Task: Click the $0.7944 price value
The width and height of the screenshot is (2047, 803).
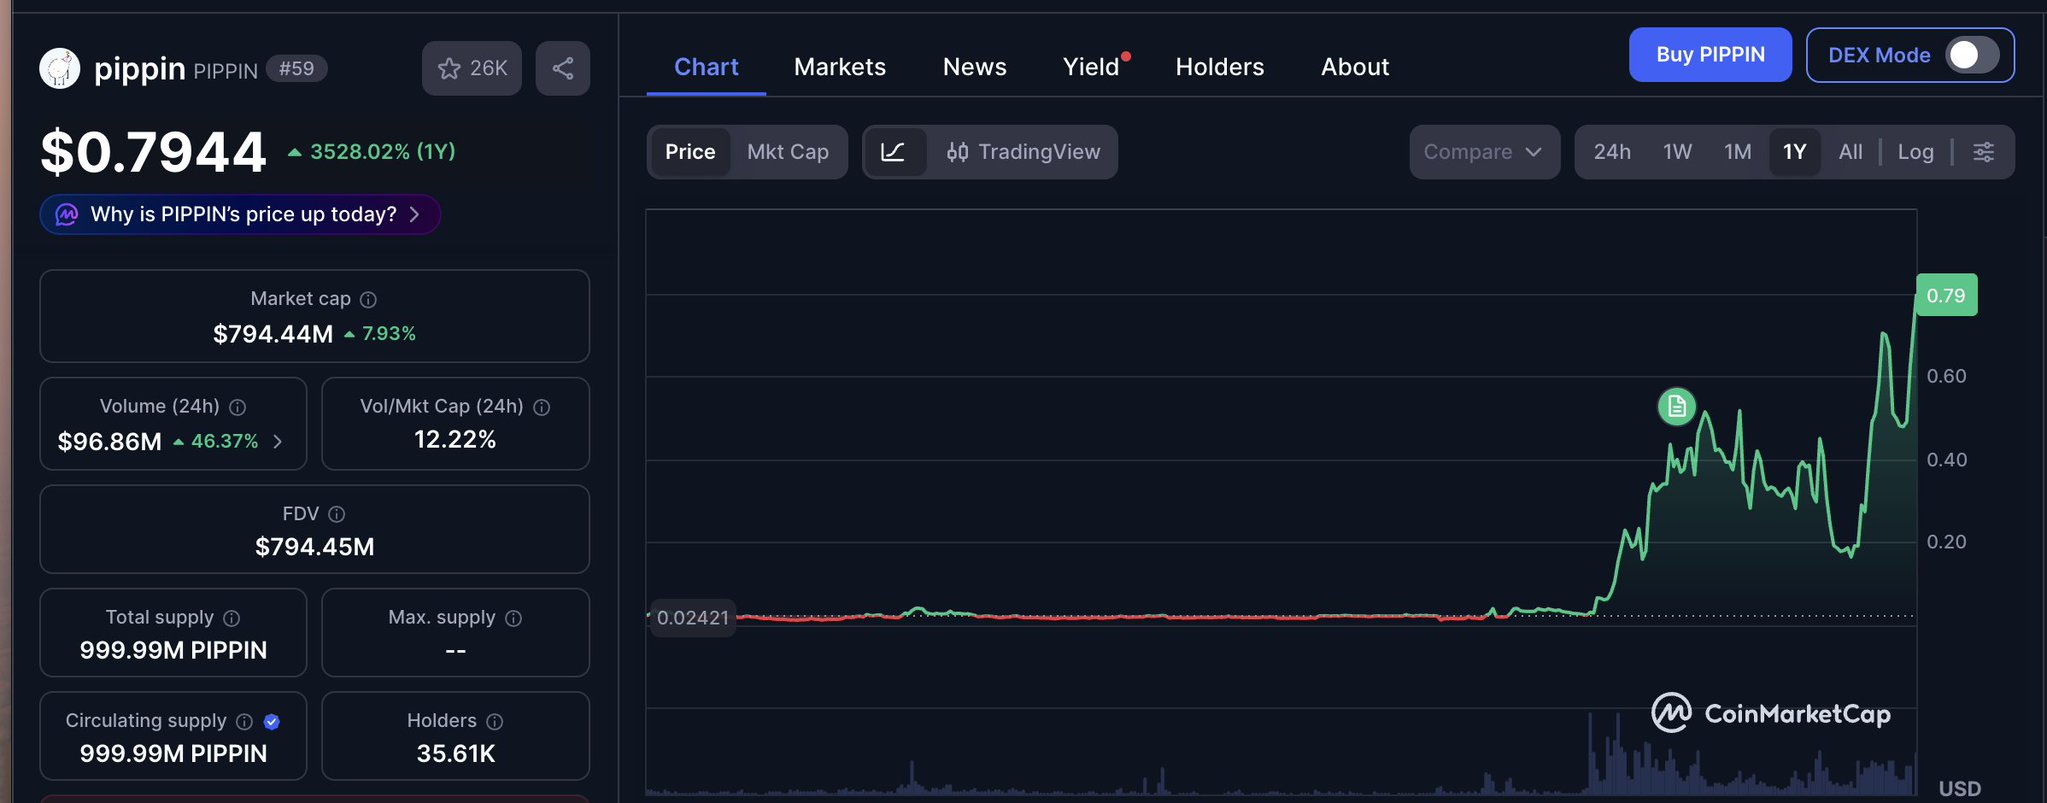Action: tap(153, 152)
